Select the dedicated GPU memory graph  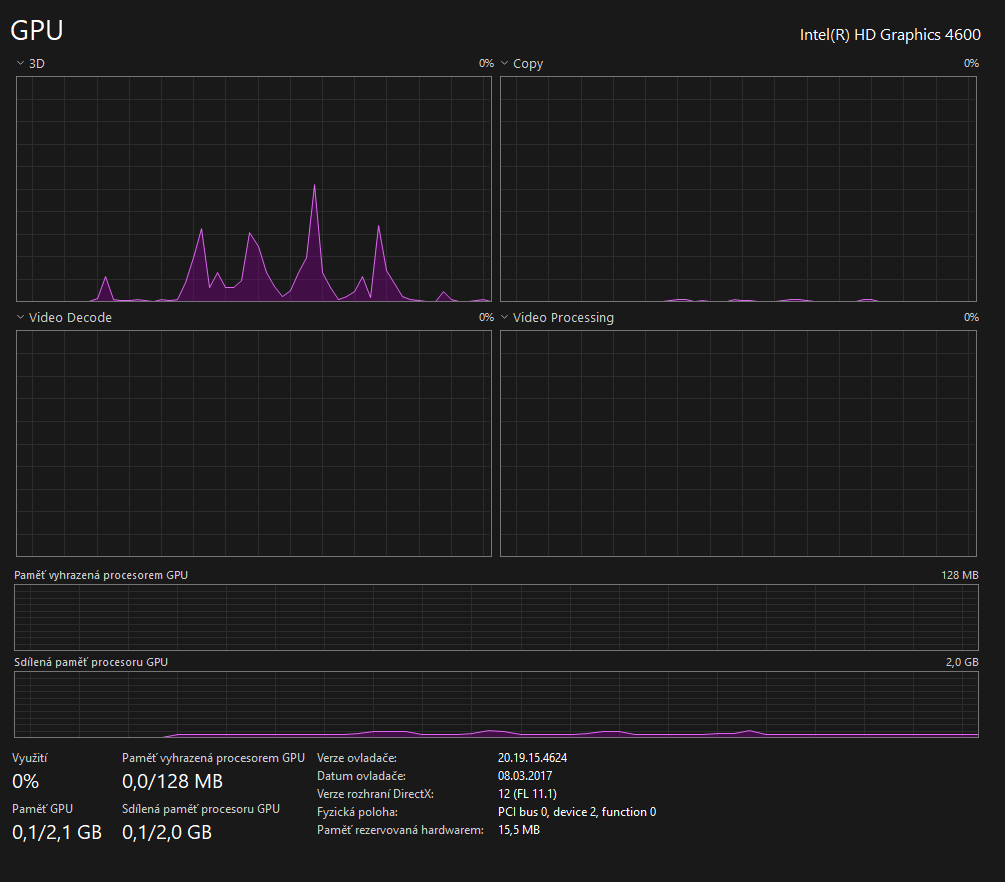click(496, 617)
